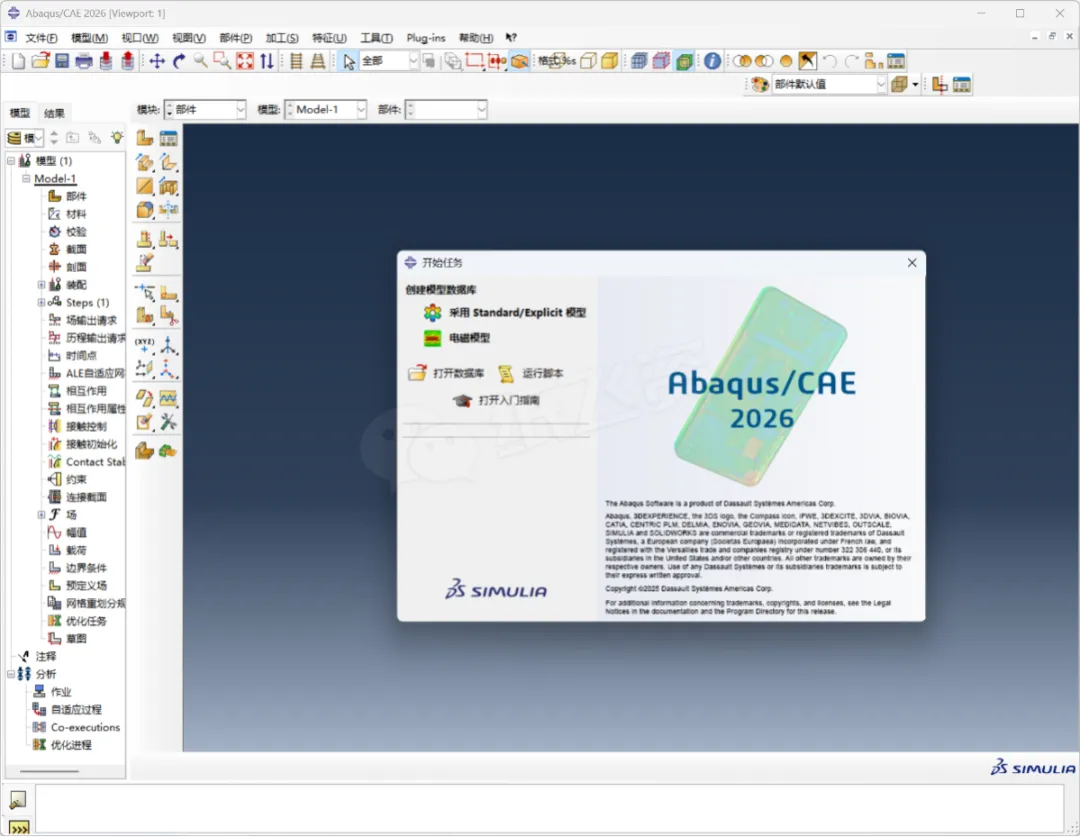Create a new model database from toolbar
The image size is (1080, 837).
[x=19, y=61]
